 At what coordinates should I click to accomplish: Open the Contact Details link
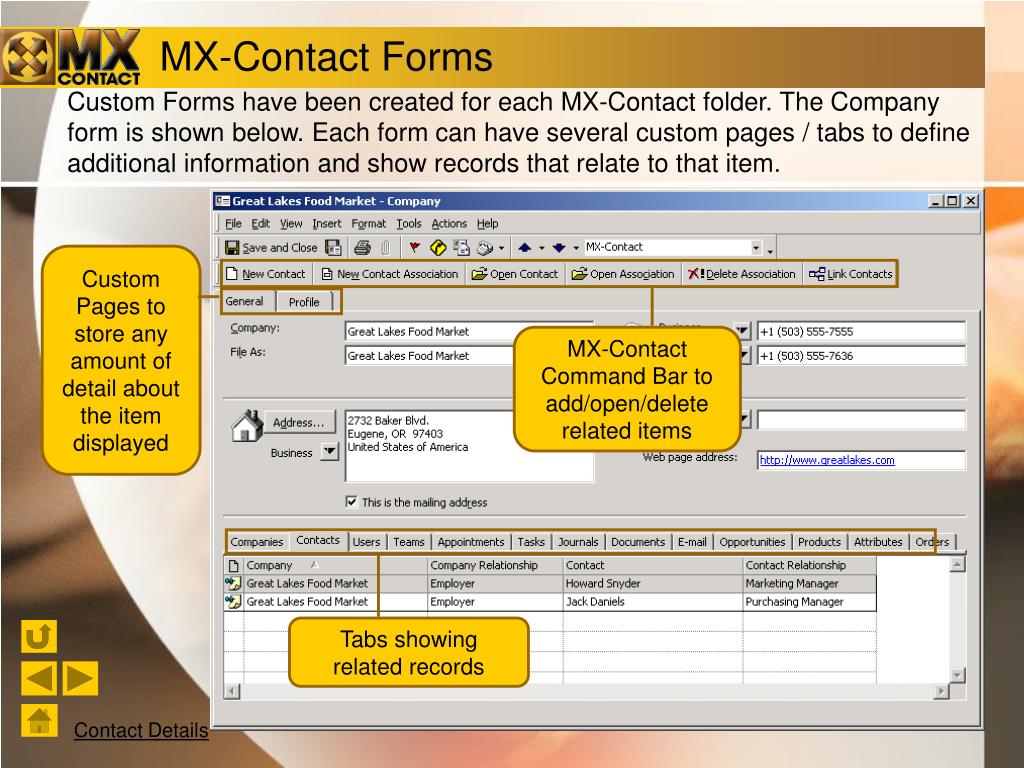click(x=141, y=730)
